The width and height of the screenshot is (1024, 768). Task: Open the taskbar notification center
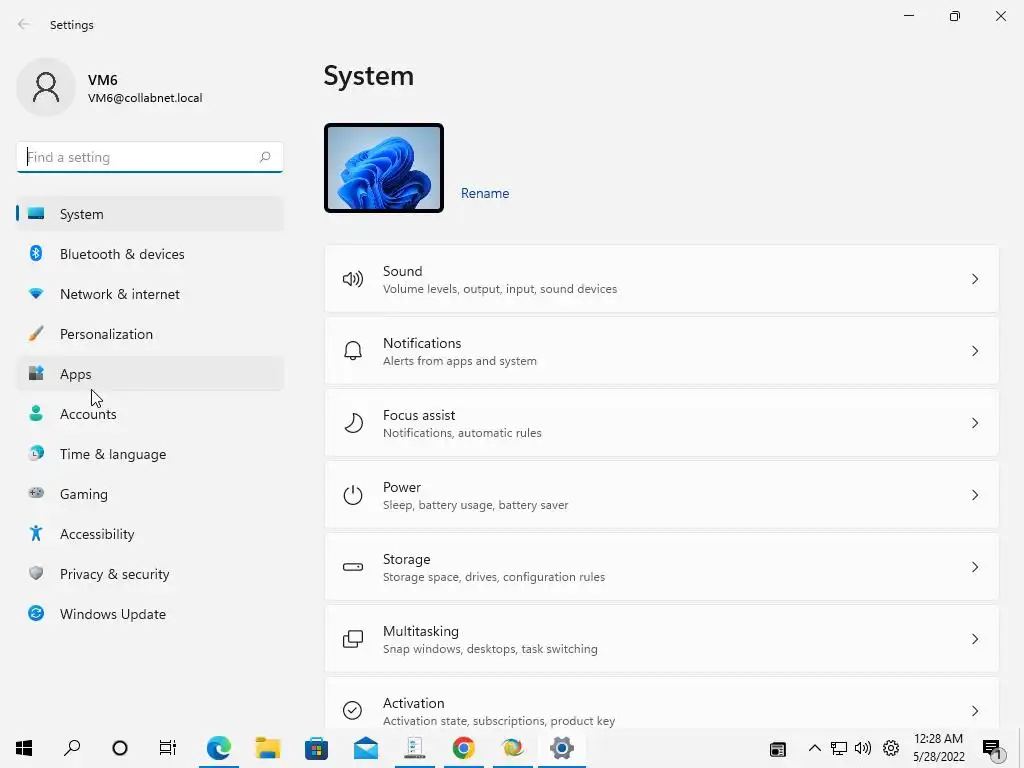992,749
